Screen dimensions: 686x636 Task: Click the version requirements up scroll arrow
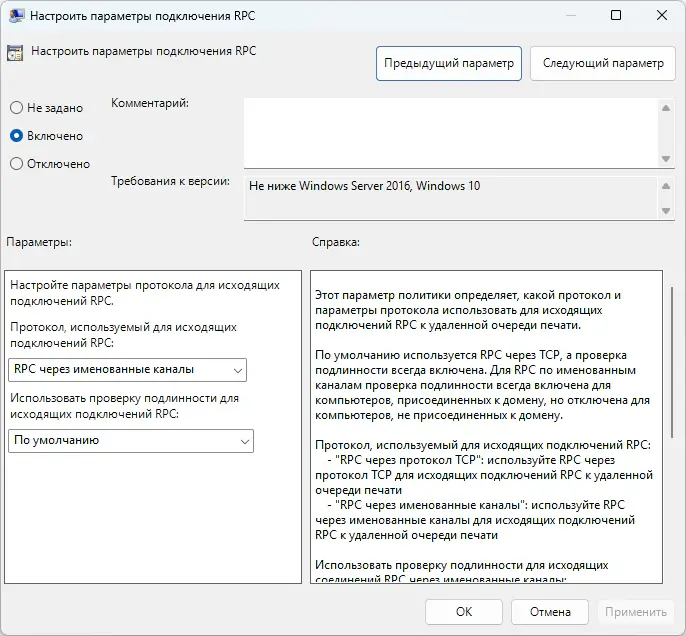coord(666,186)
